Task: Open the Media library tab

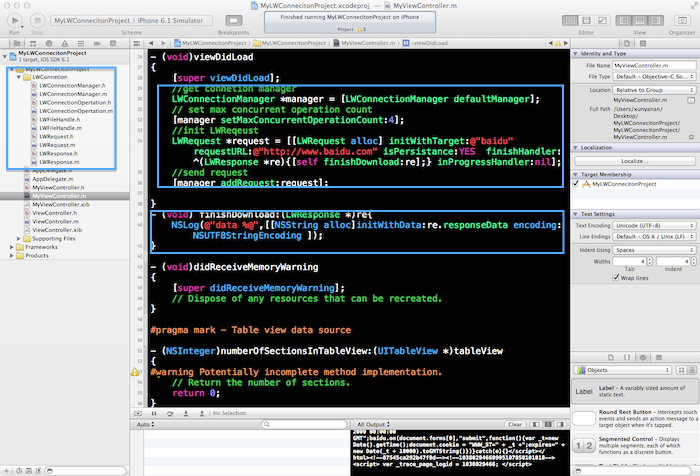Action: pos(659,358)
